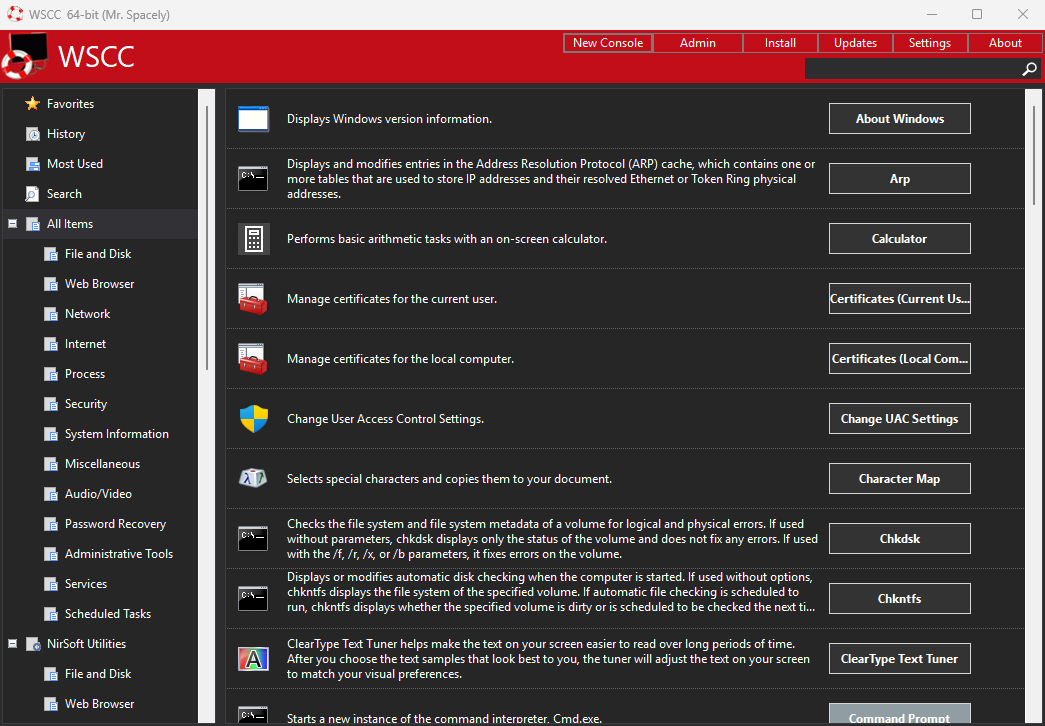Click the UAC shield icon
This screenshot has height=726, width=1045.
pyautogui.click(x=254, y=419)
